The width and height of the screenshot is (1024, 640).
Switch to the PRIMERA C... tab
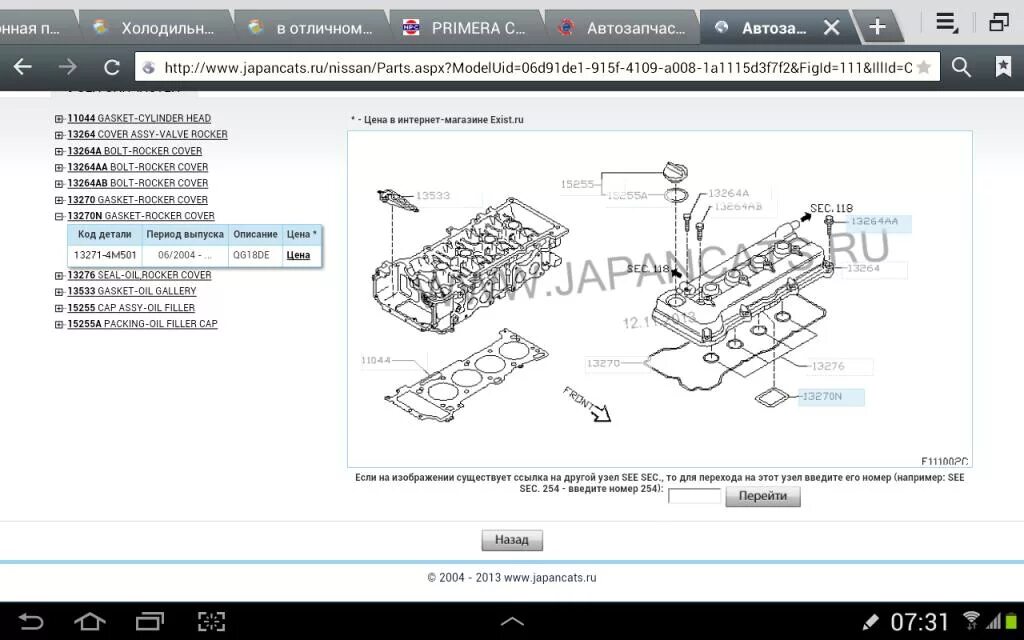466,27
